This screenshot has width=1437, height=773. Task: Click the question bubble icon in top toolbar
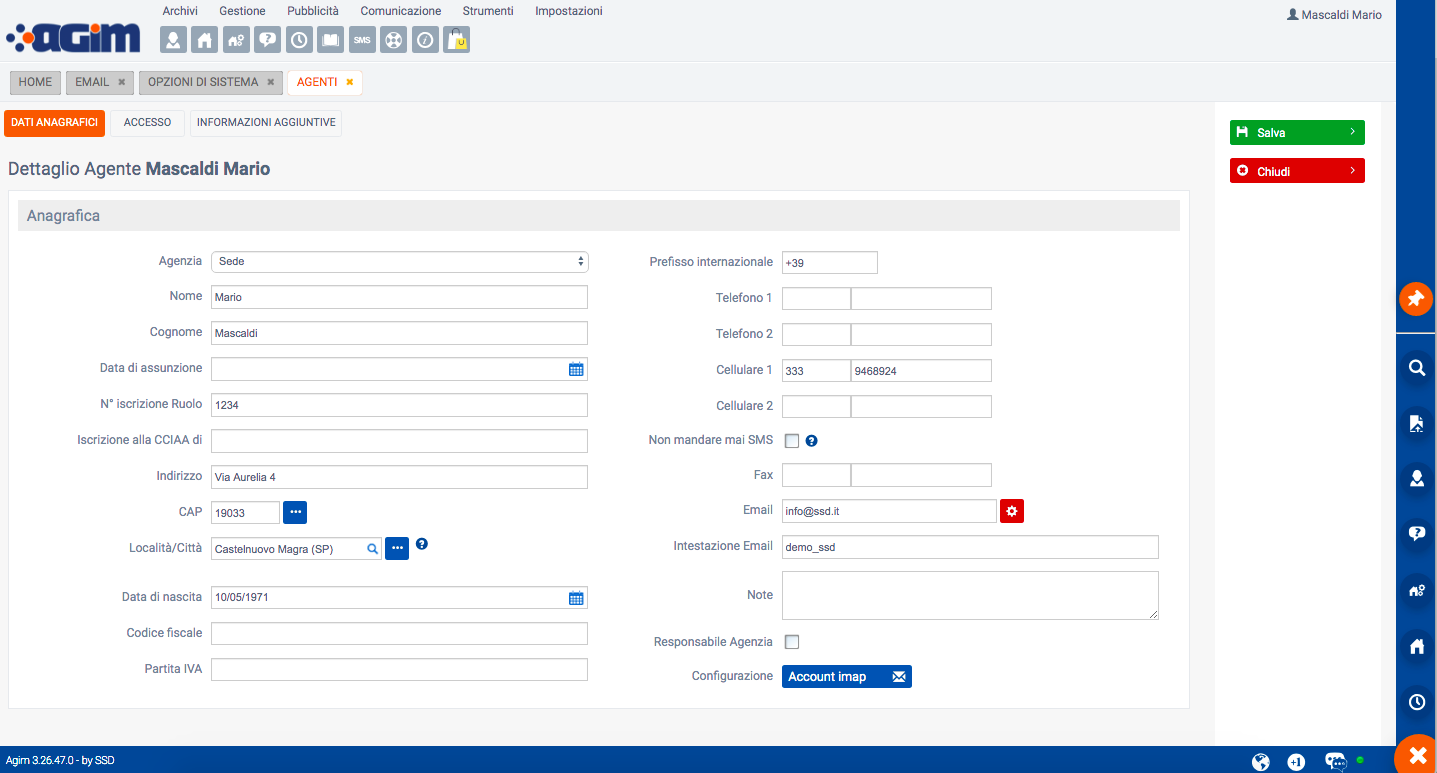point(267,40)
